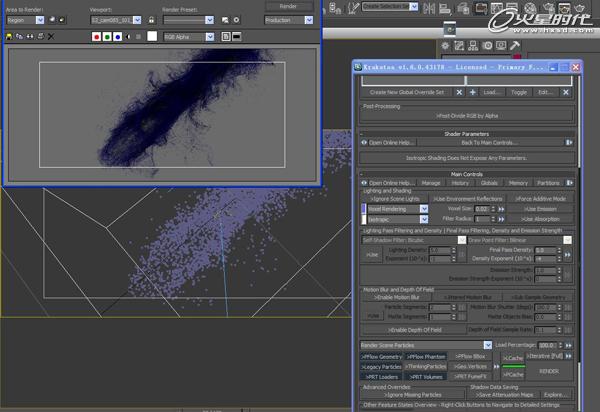Open the History tab in Main Controls
The width and height of the screenshot is (600, 412).
point(460,183)
